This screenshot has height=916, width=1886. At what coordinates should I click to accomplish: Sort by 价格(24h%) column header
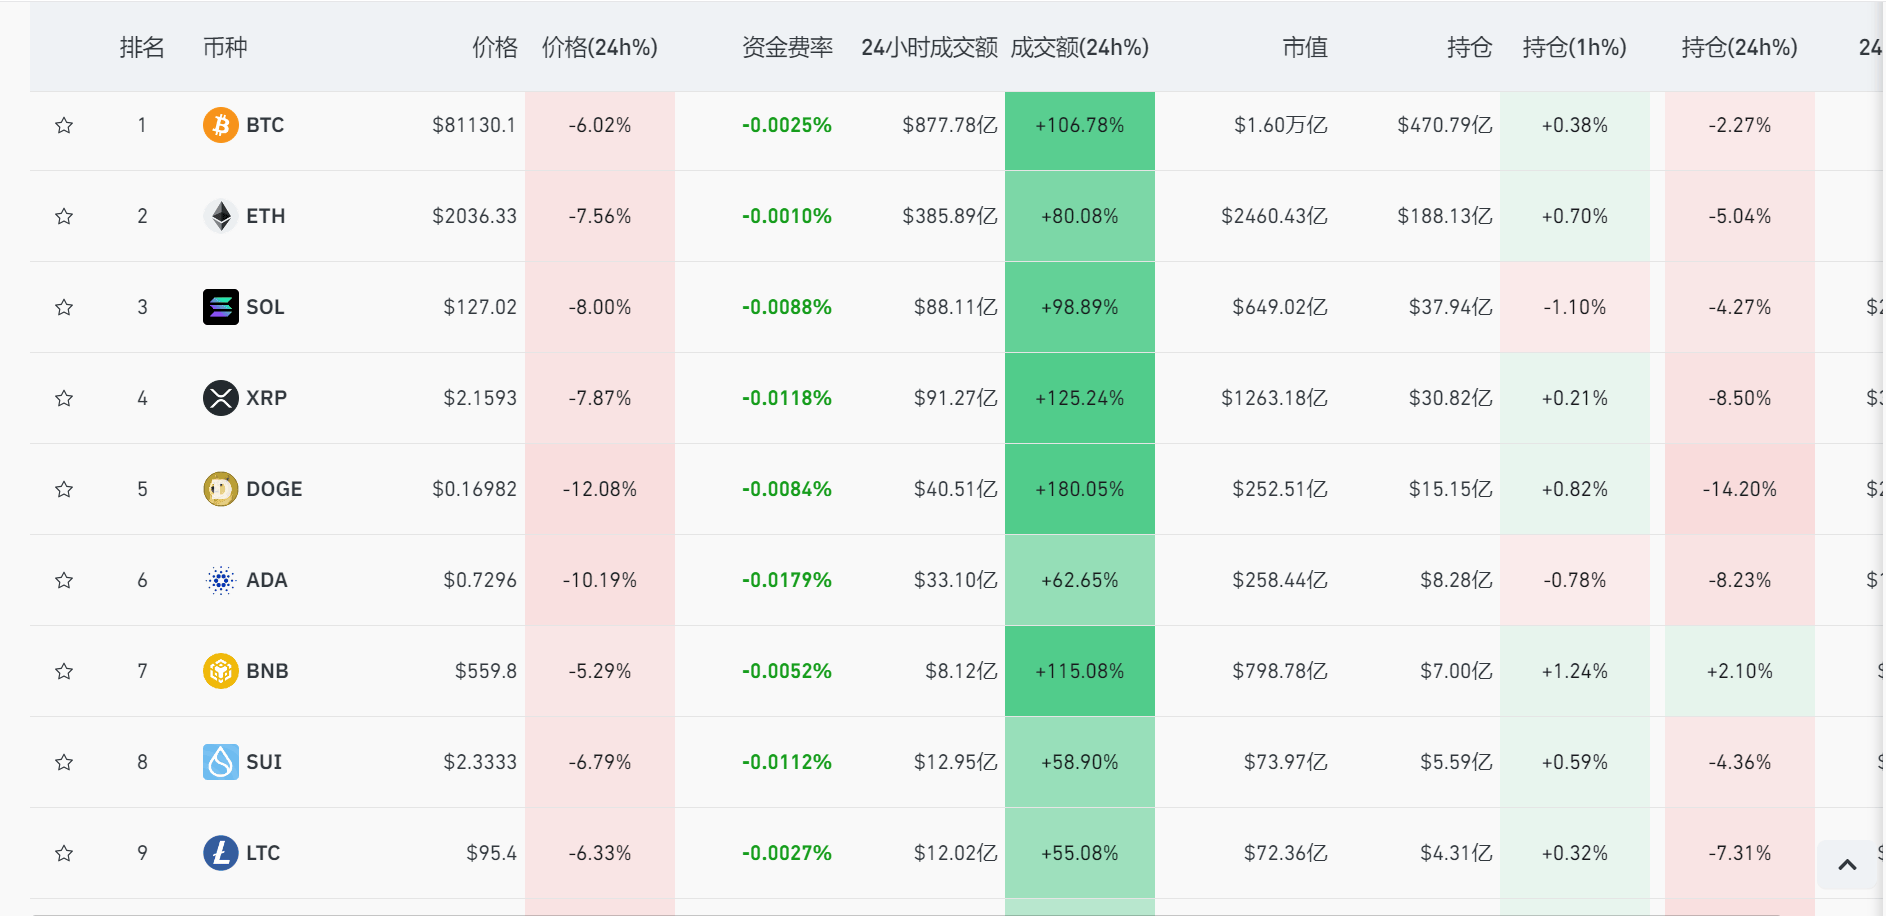600,47
